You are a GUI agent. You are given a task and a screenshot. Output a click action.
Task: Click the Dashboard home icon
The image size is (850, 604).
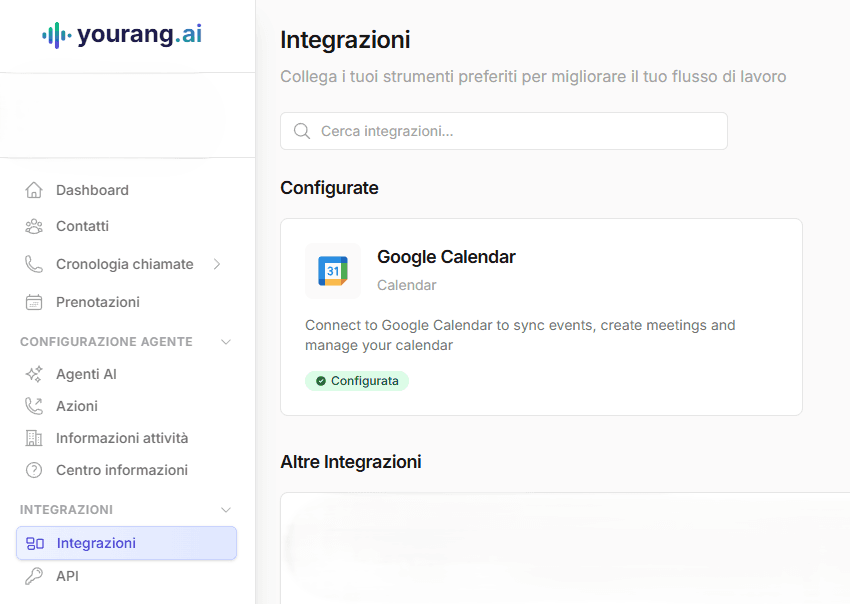pyautogui.click(x=34, y=190)
